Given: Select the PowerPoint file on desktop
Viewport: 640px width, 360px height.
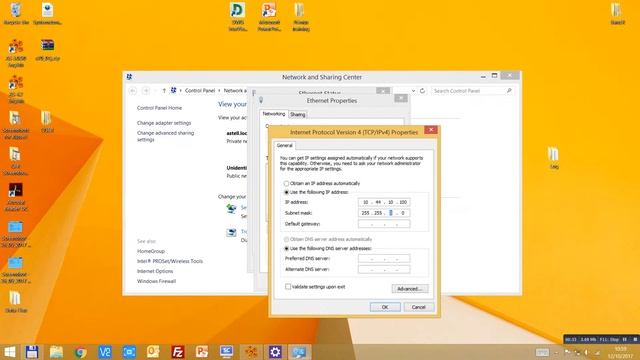Looking at the screenshot, I should [x=269, y=16].
